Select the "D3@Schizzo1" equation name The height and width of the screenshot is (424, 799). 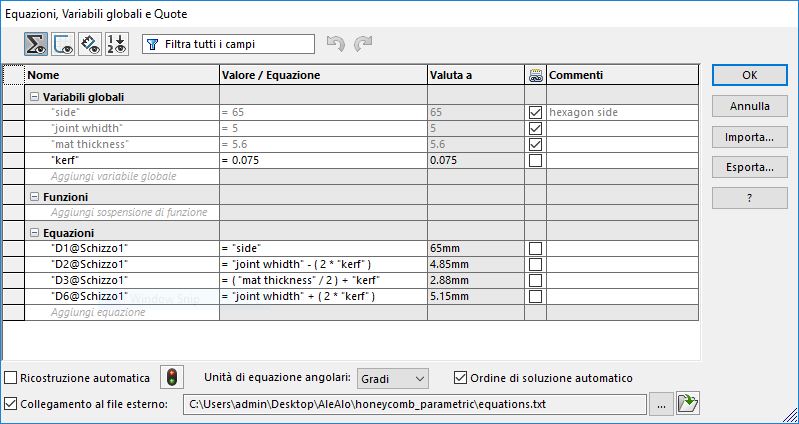tap(122, 280)
